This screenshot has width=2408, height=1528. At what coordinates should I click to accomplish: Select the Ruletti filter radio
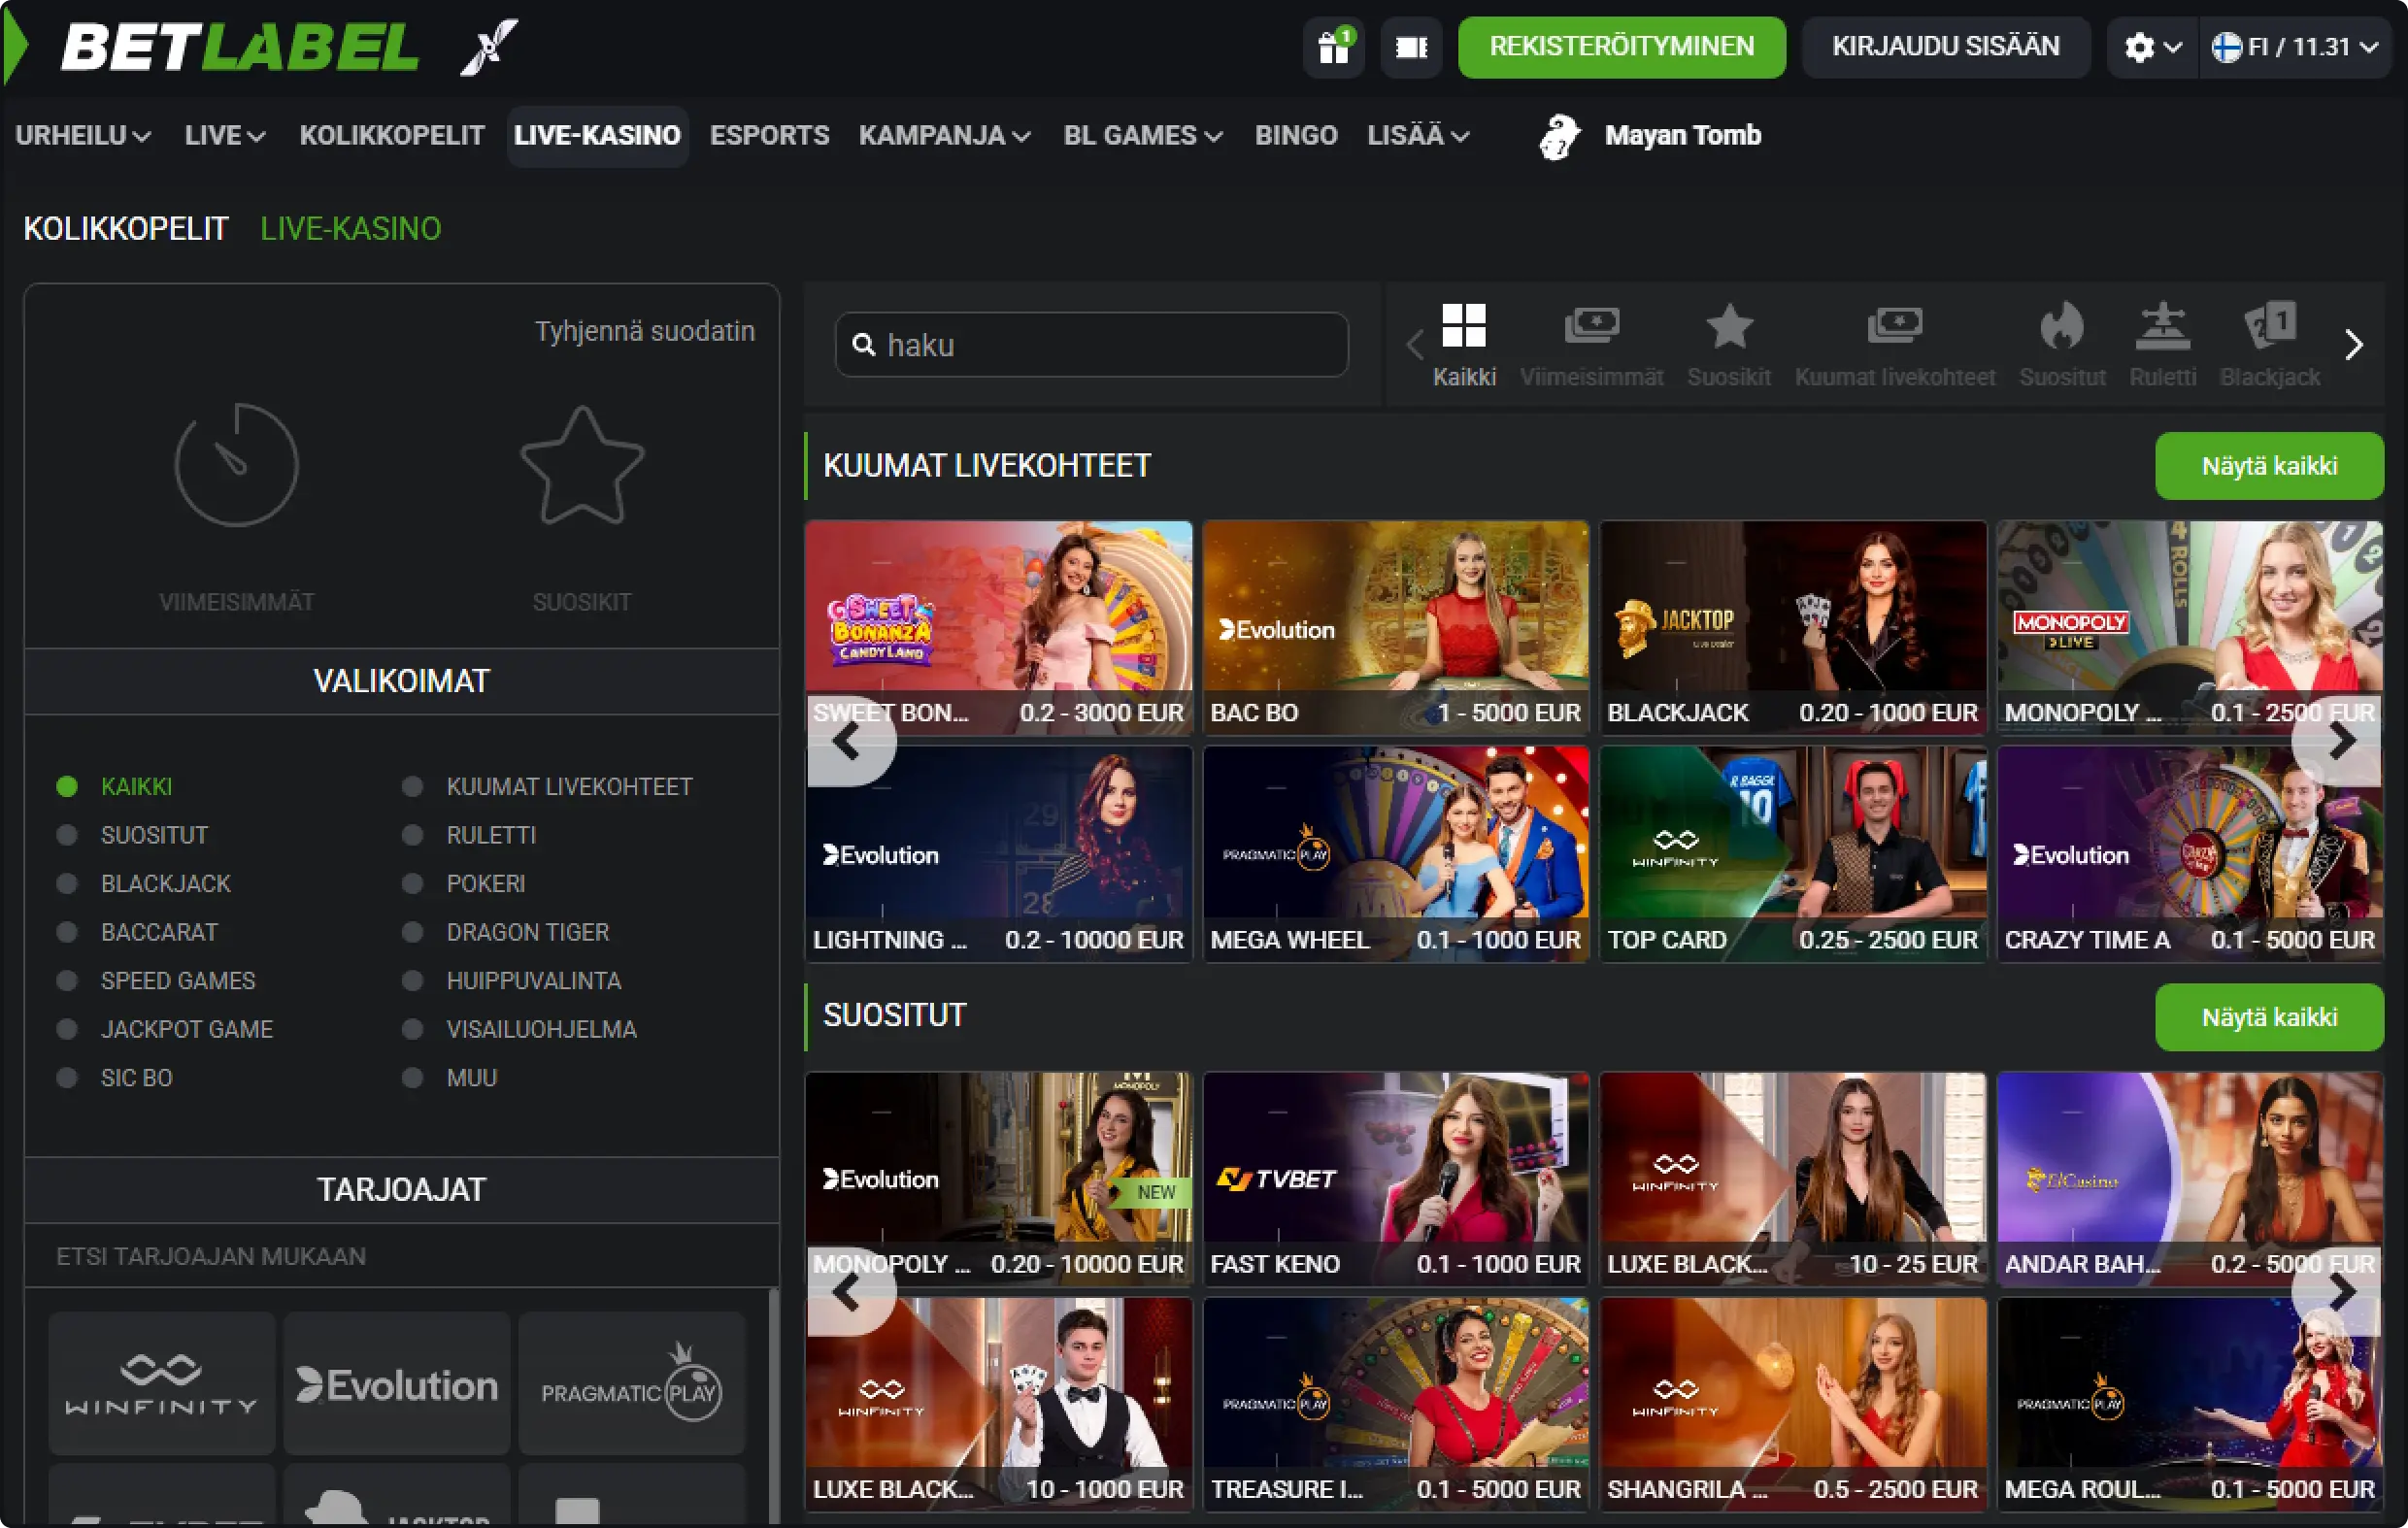412,835
